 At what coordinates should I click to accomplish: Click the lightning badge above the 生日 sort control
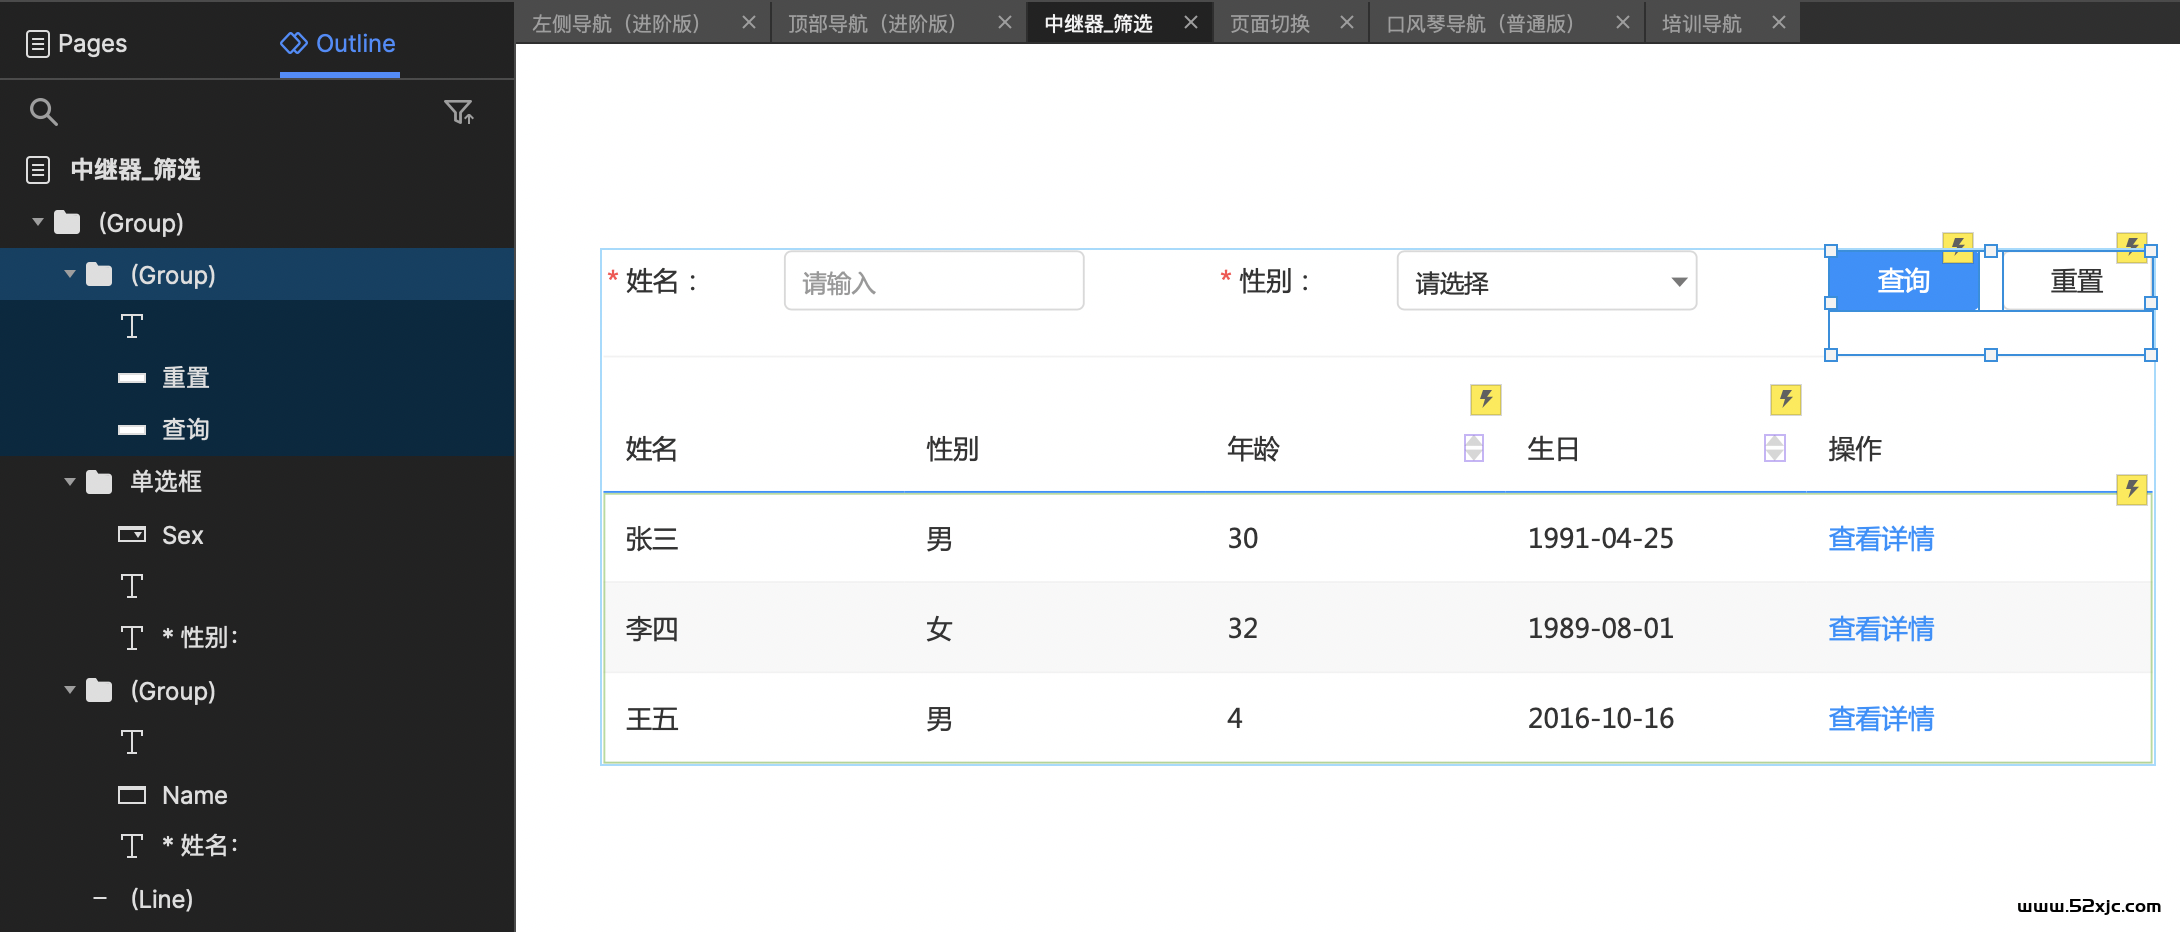coord(1785,400)
